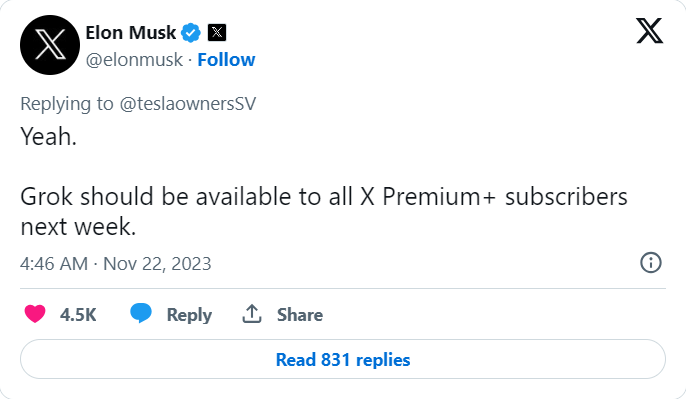
Task: Click the Grok Premium+ tweet text
Action: [324, 211]
